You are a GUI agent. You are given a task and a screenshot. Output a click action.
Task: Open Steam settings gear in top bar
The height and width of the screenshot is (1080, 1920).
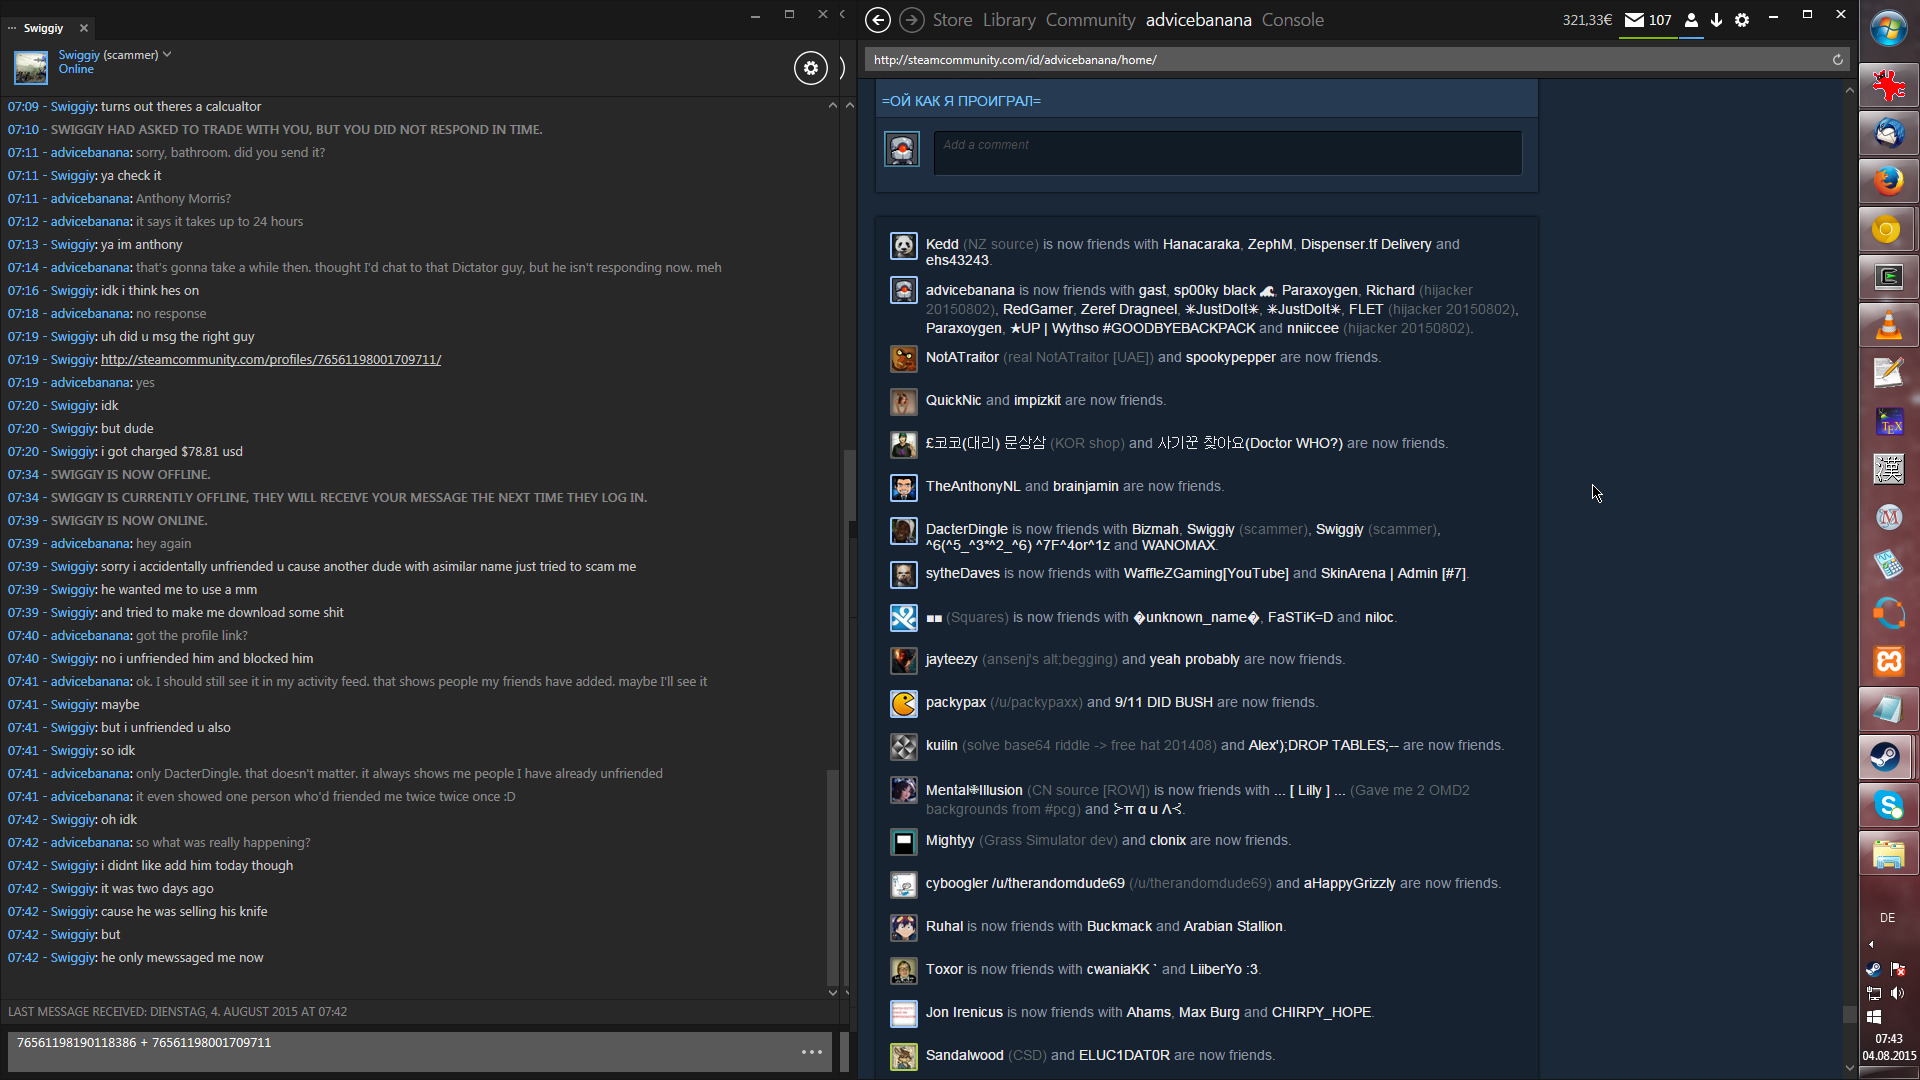click(x=1742, y=20)
